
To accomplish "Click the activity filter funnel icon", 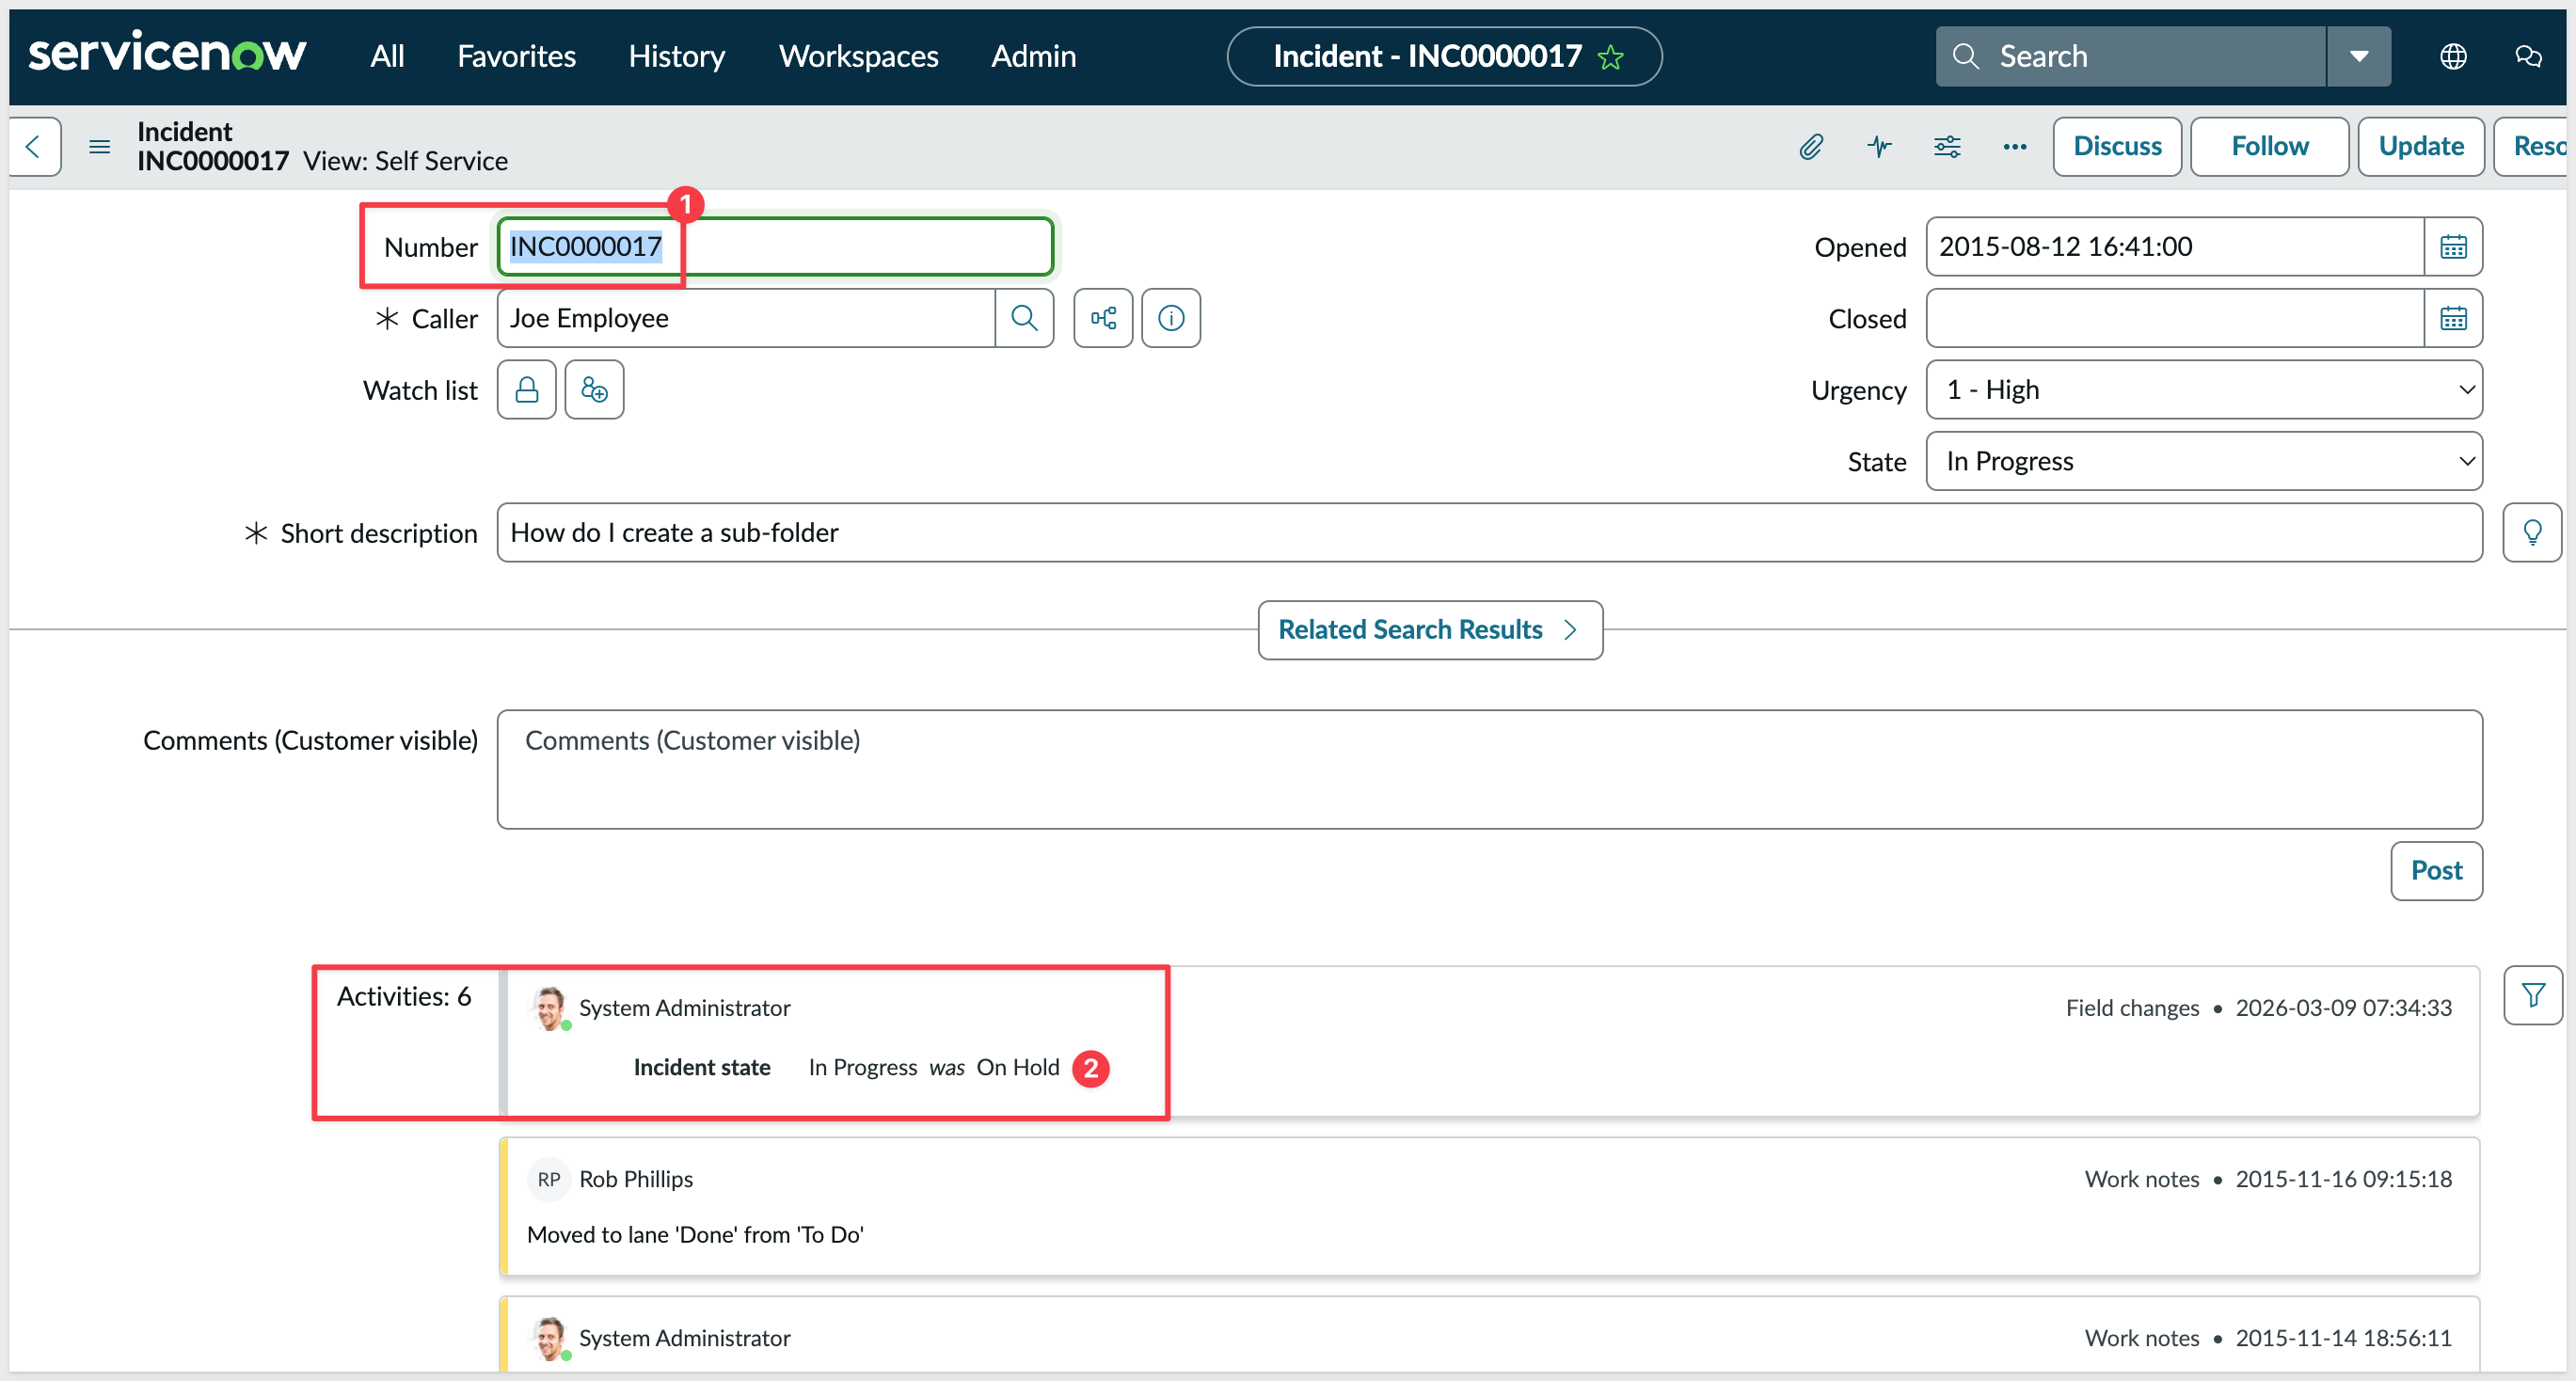I will pos(2532,995).
